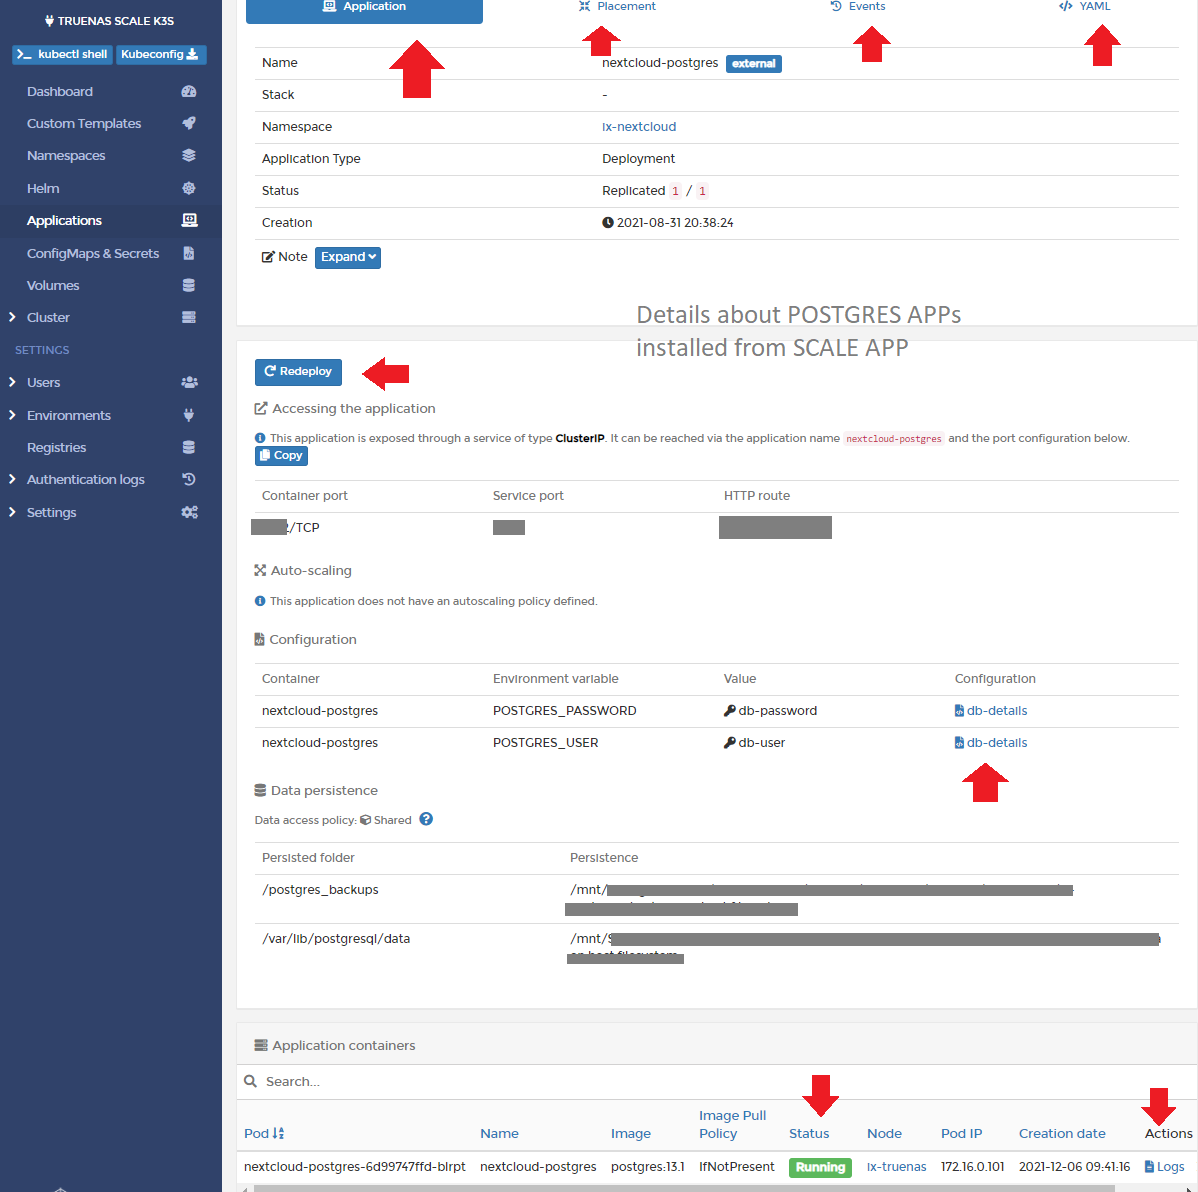Click the Data persistence database icon

tap(260, 790)
